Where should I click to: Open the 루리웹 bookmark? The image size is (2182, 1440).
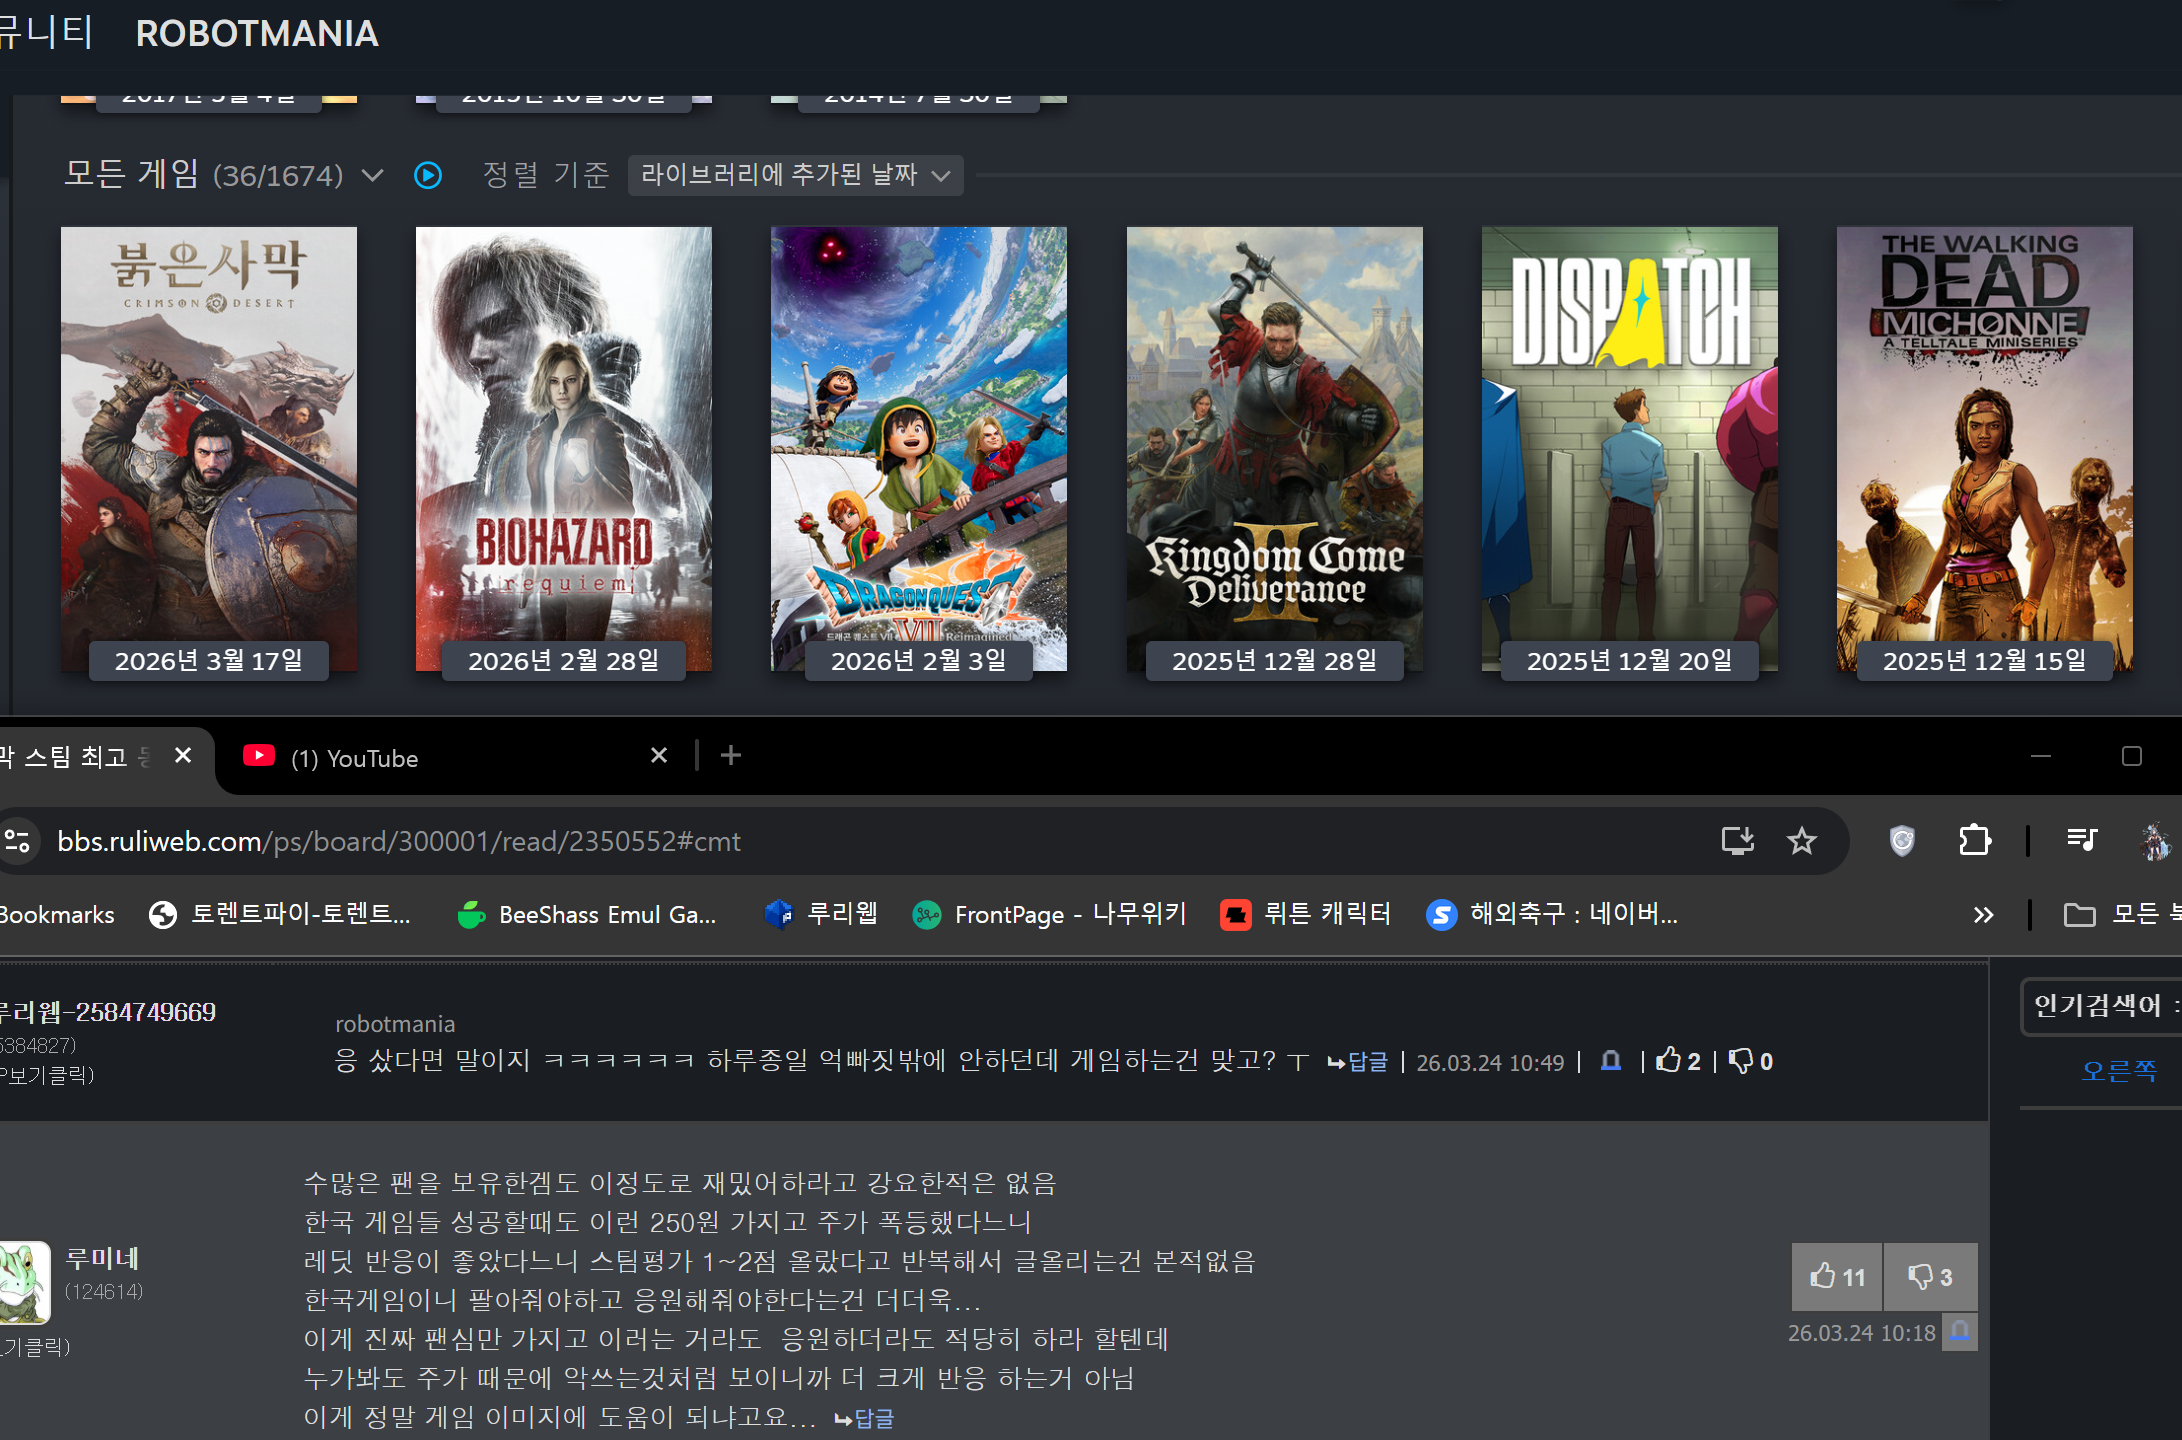(x=821, y=914)
